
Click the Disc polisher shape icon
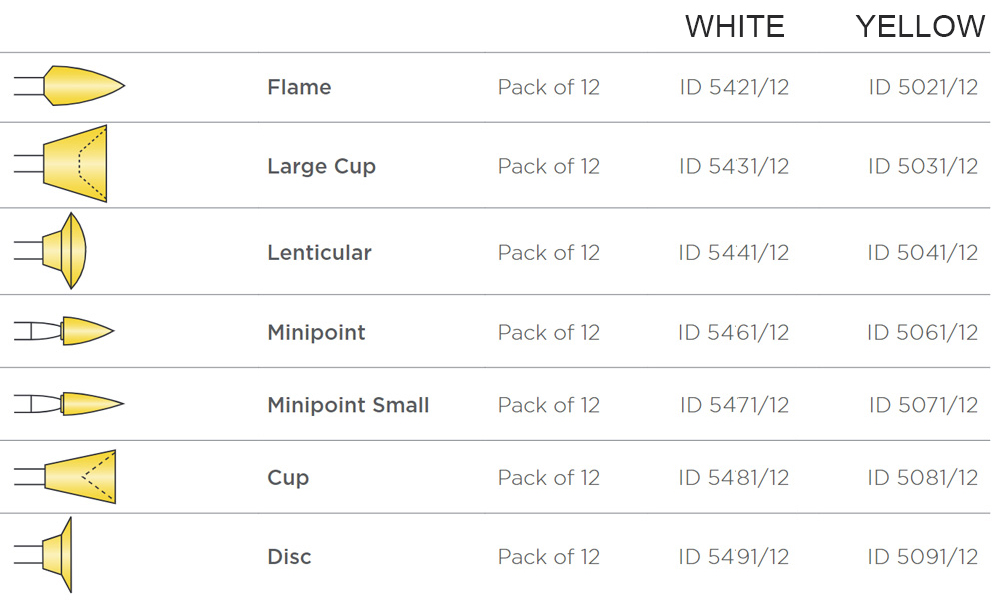click(43, 555)
